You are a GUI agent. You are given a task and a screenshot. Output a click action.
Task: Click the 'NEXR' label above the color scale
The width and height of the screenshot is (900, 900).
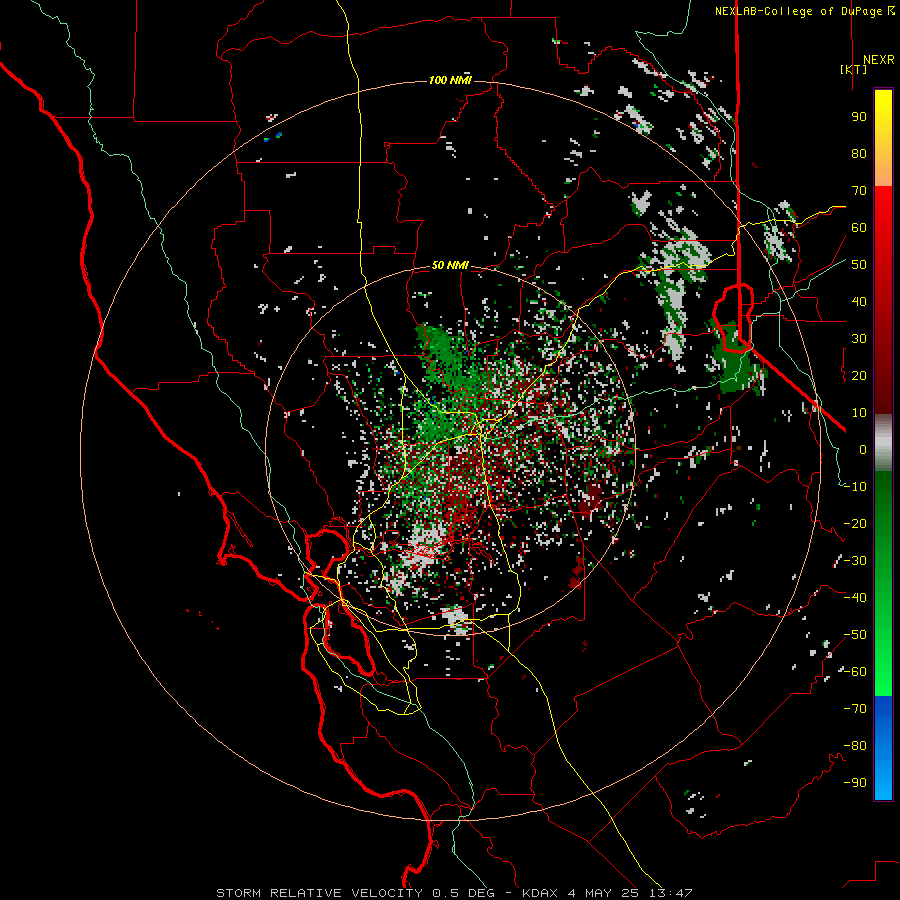click(x=878, y=60)
